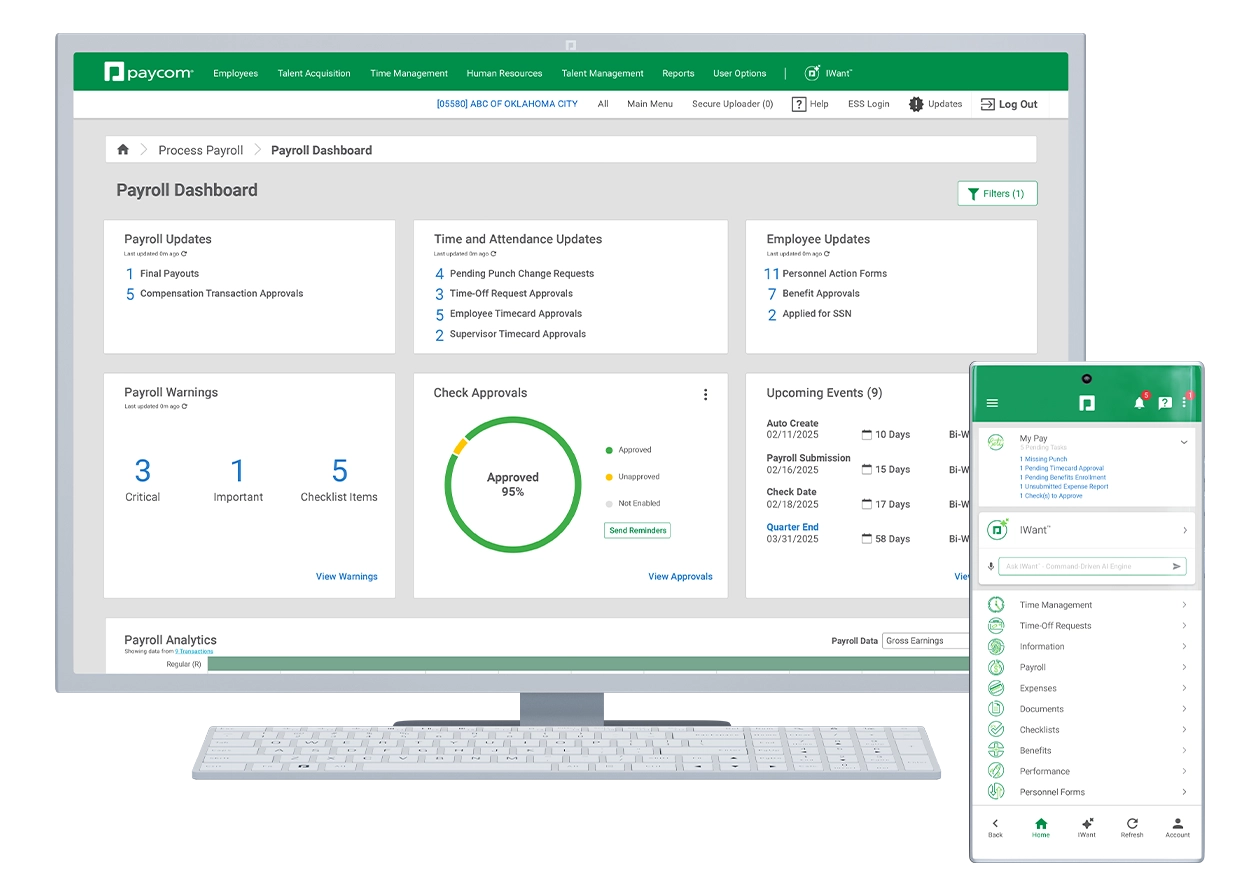Expand the Personnel Forms row chevron on the phone

[x=1184, y=792]
